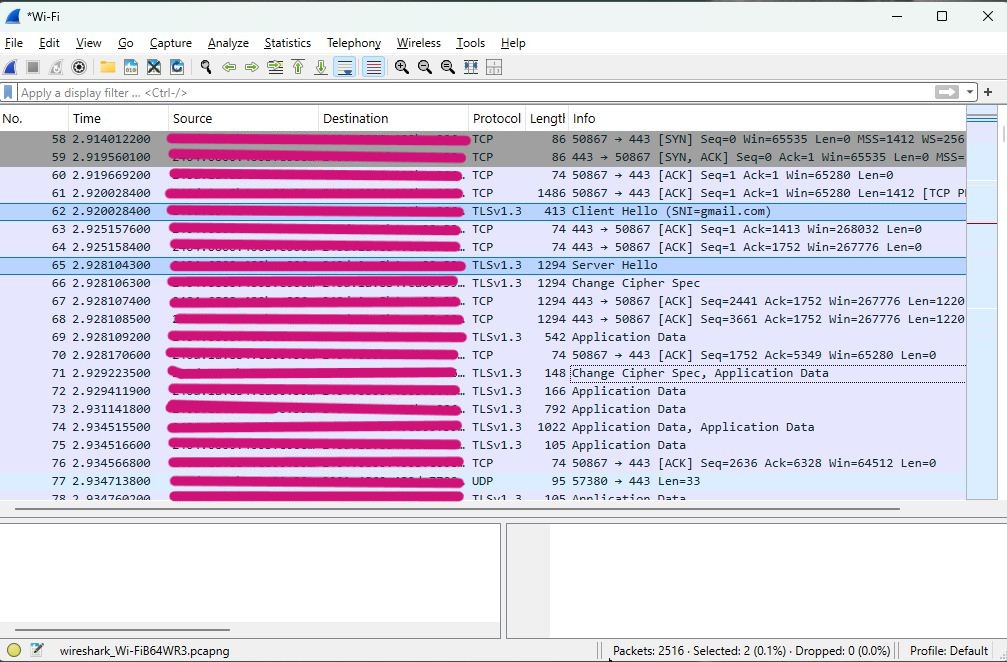Expand the display filter history dropdown

[969, 92]
